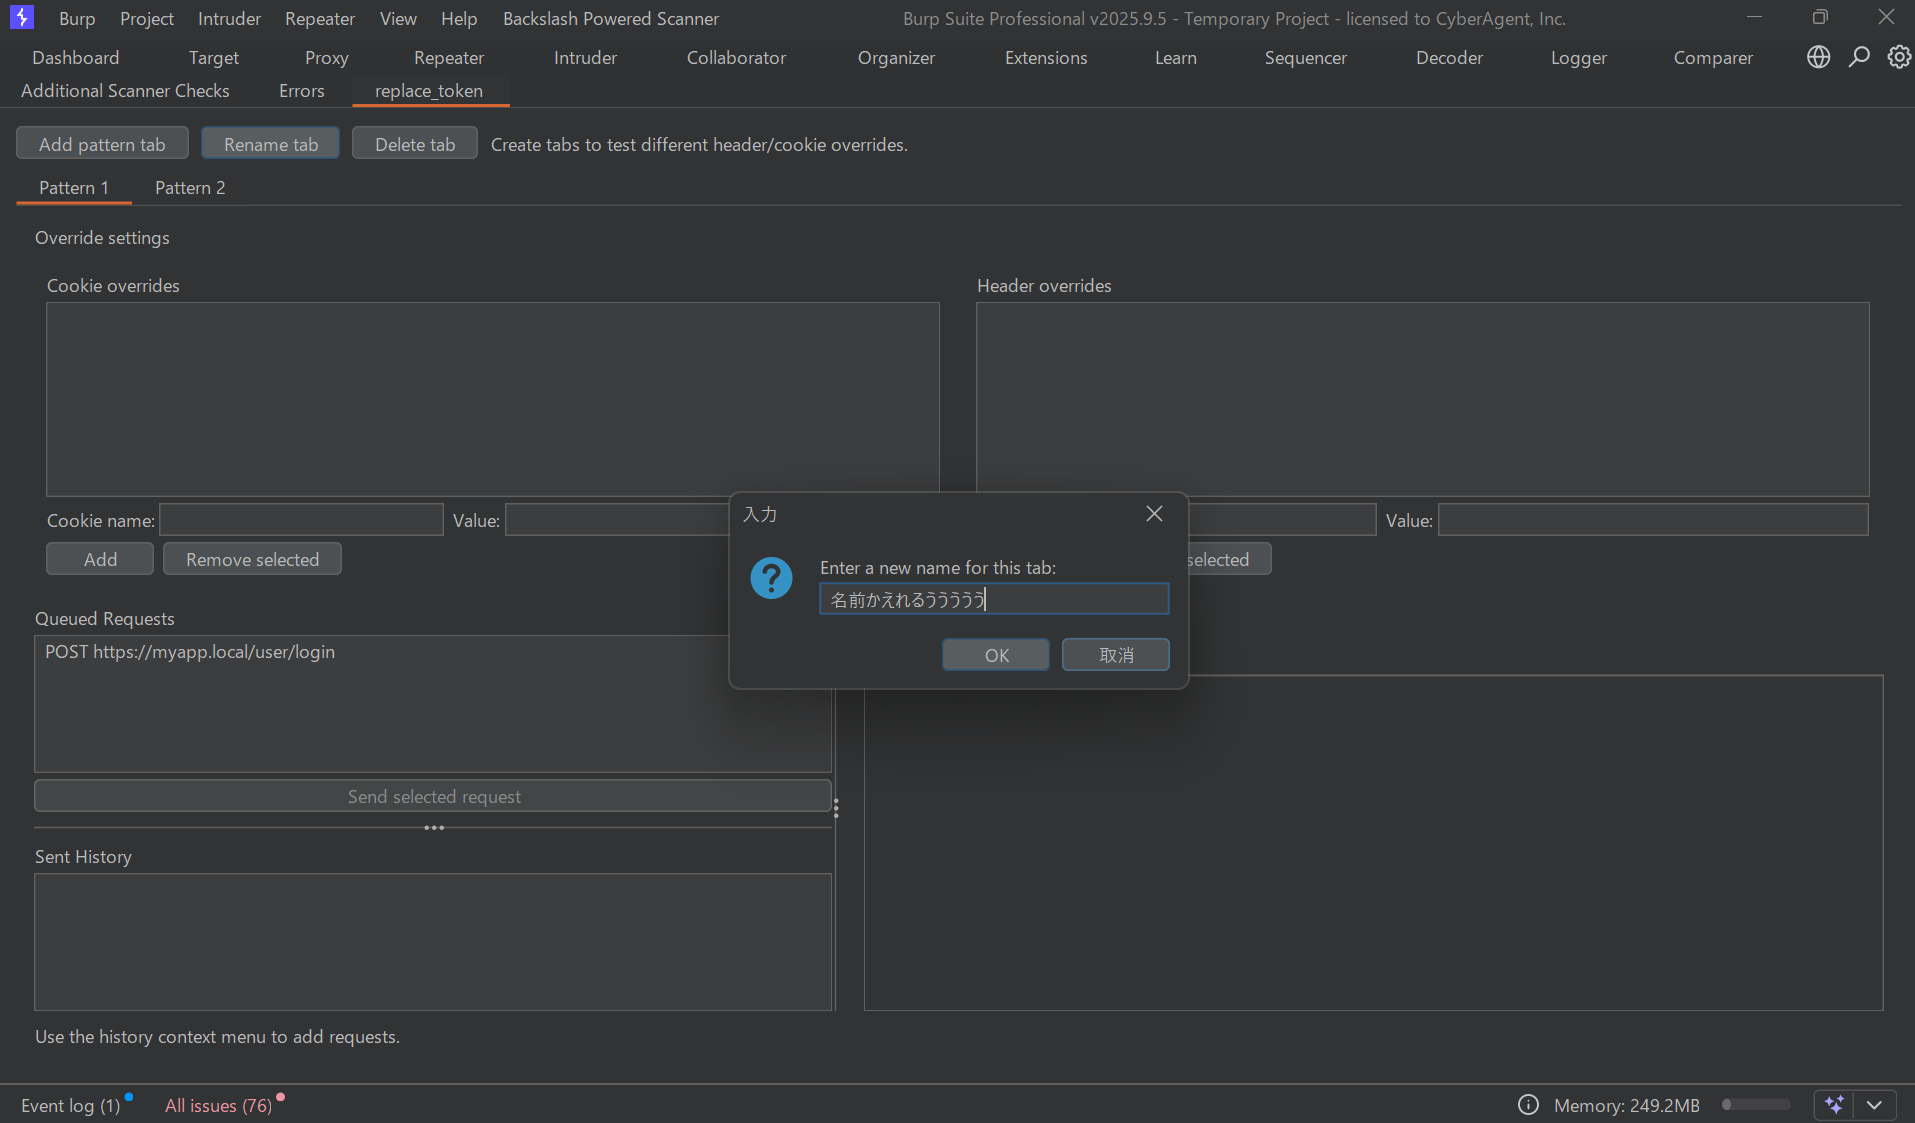Click the Cookie overrides list area
1915x1123 pixels.
(x=493, y=399)
